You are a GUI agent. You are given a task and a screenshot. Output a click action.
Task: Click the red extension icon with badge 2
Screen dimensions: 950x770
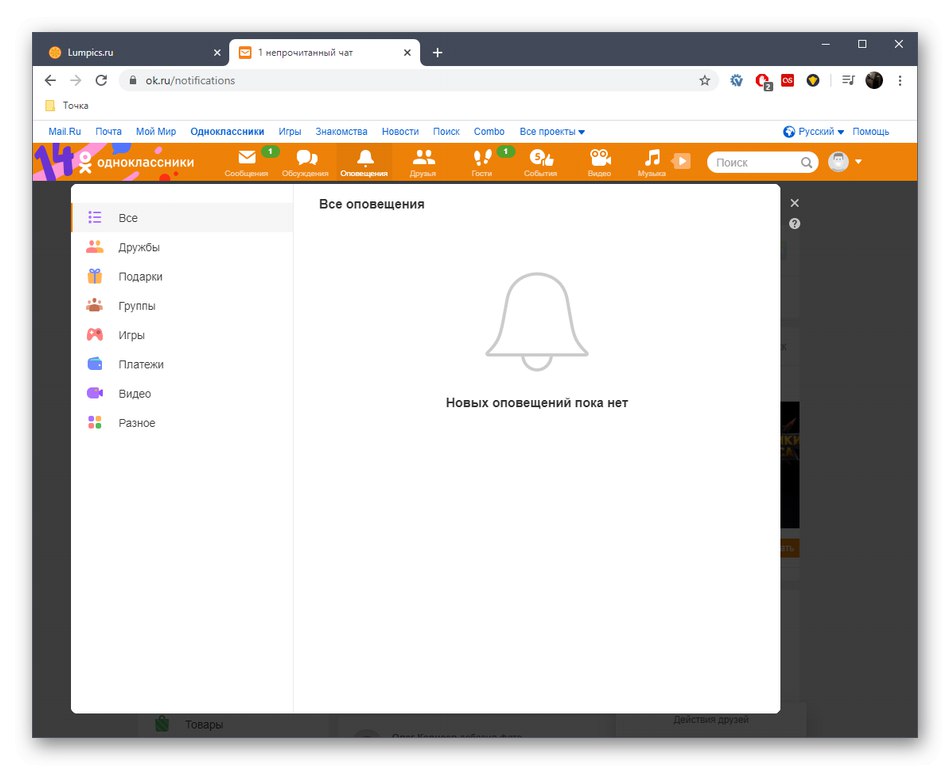point(763,81)
